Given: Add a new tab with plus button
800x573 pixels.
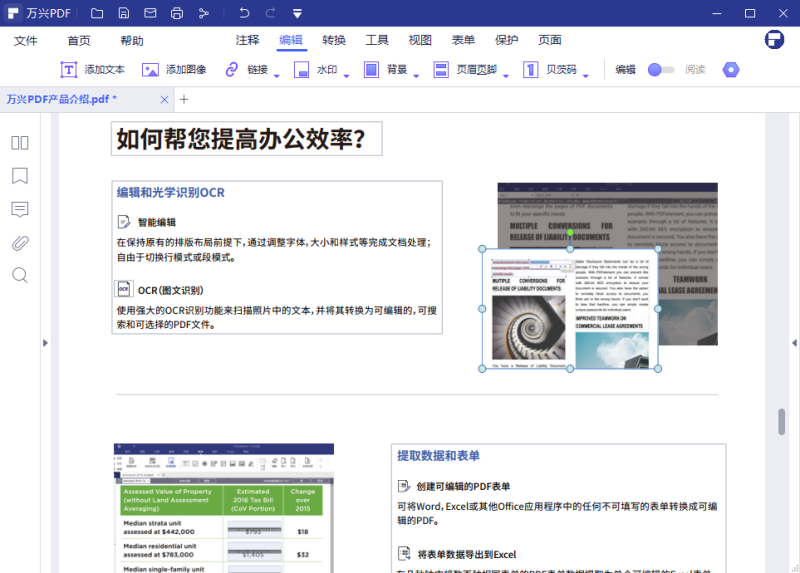Looking at the screenshot, I should (184, 99).
